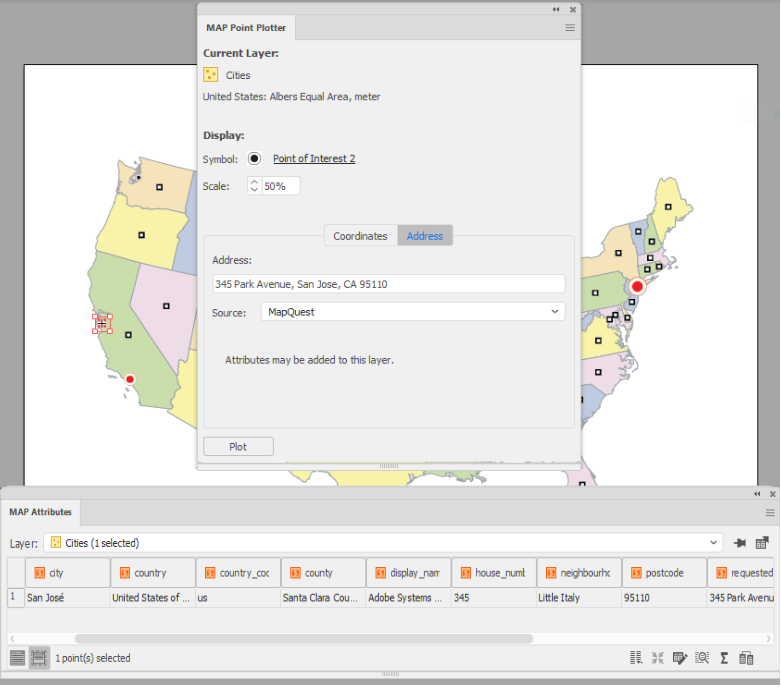The height and width of the screenshot is (690, 781).
Task: Click the city column header
Action: point(67,573)
